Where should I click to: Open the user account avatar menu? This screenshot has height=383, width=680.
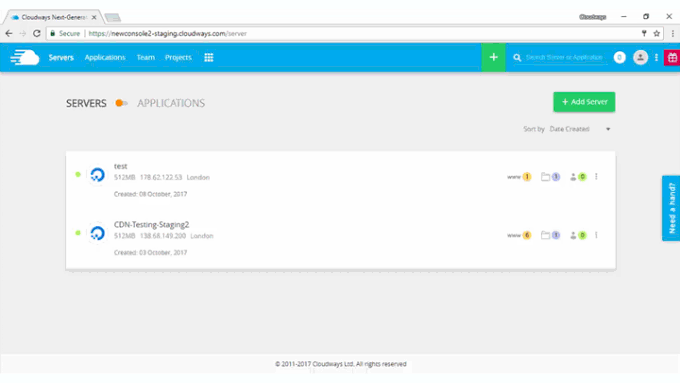pyautogui.click(x=640, y=57)
